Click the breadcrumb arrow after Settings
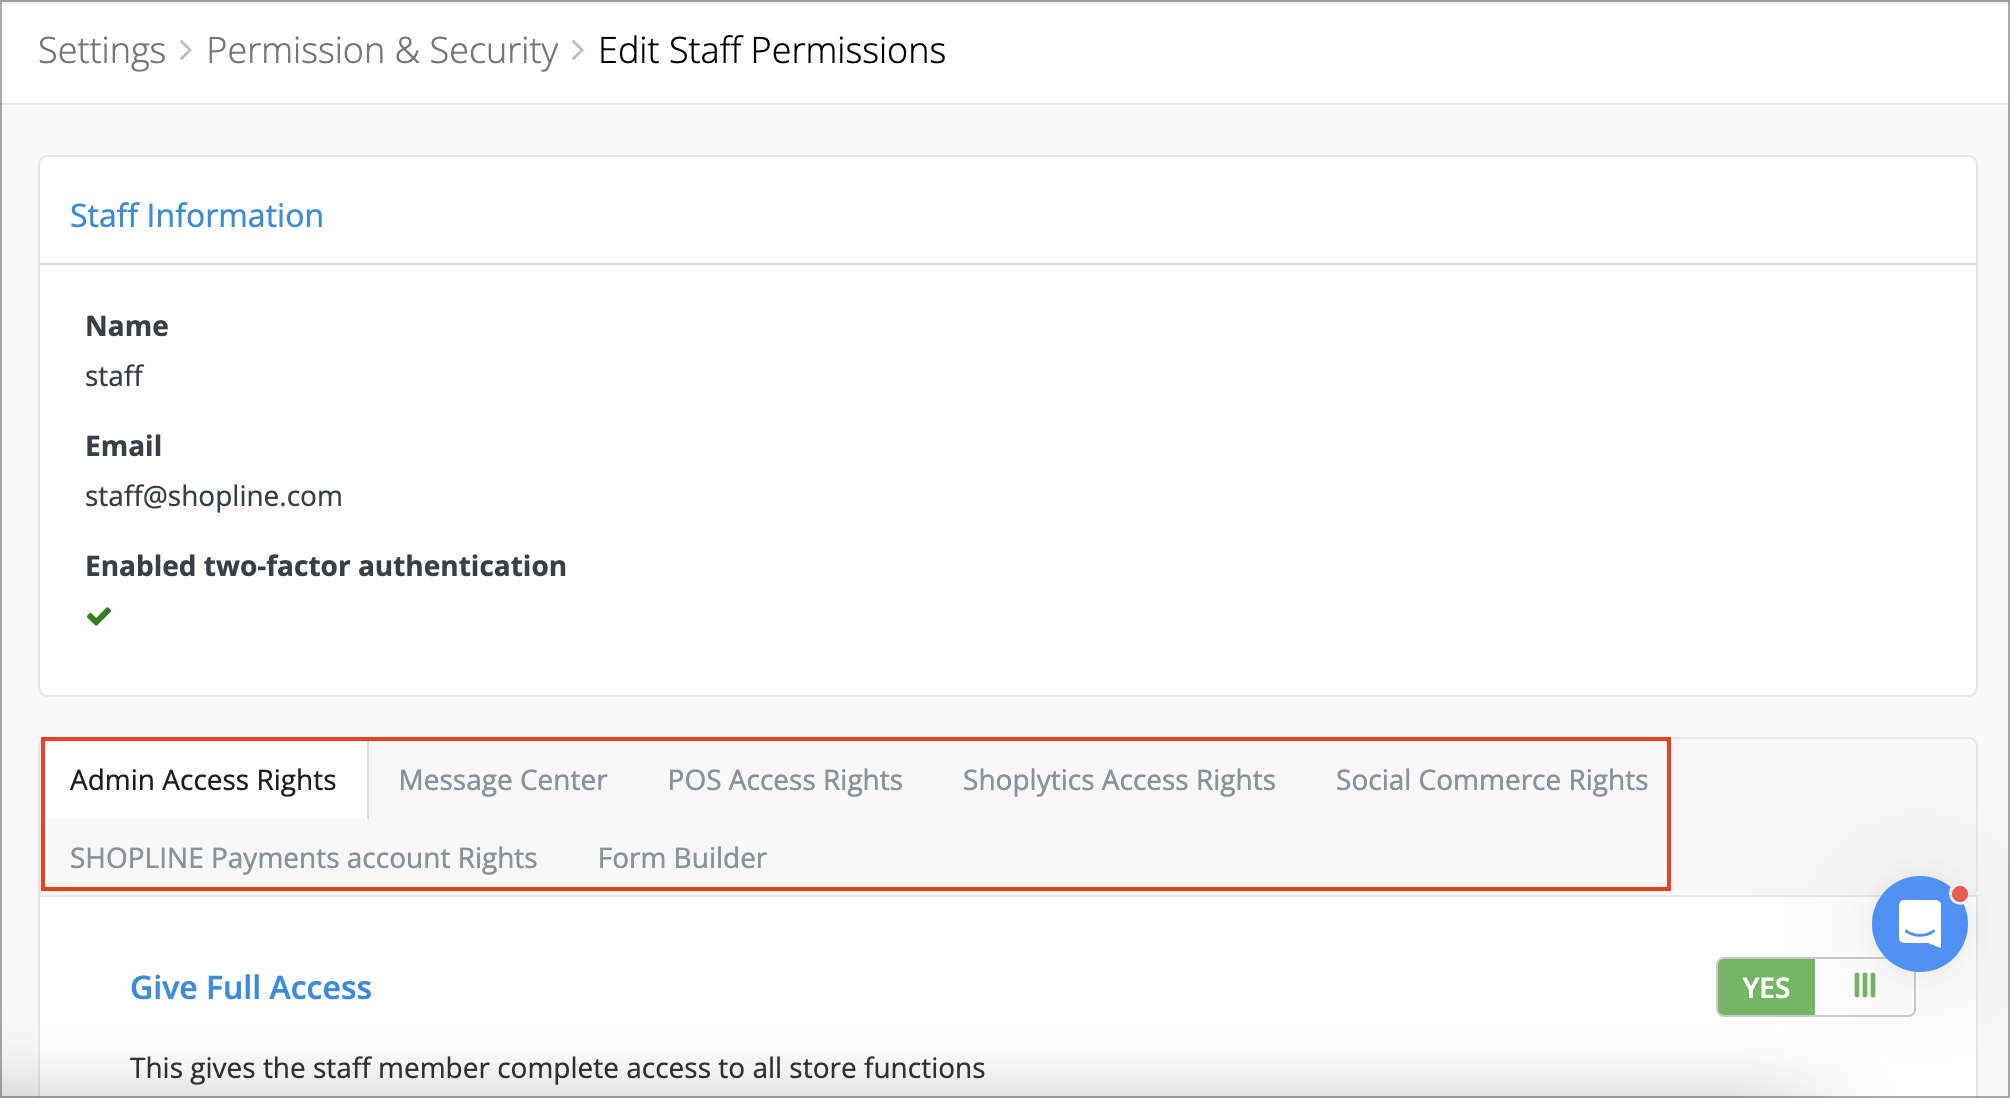 [x=185, y=50]
